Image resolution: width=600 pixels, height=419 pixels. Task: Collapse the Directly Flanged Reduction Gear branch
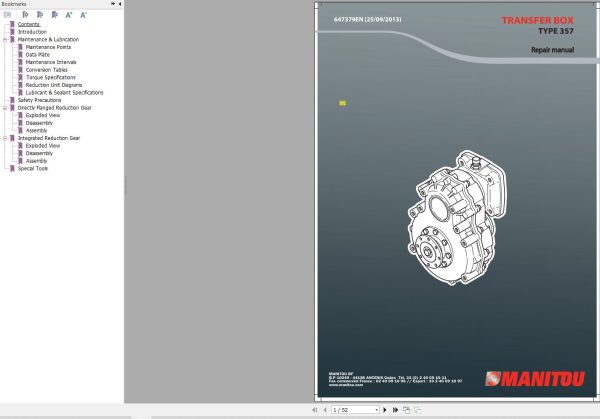click(x=5, y=108)
